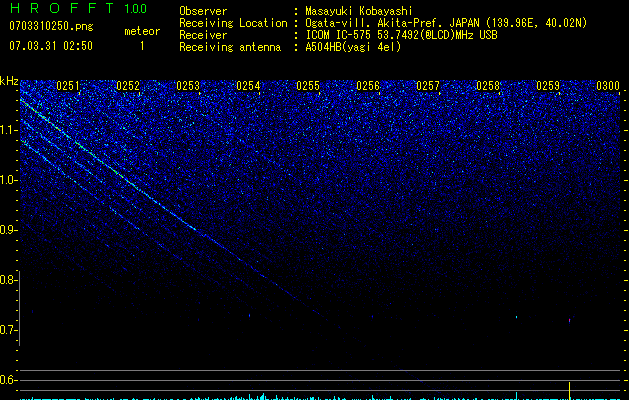The height and width of the screenshot is (400, 629).
Task: Click the 0.9 frequency axis label
Action: pos(8,230)
